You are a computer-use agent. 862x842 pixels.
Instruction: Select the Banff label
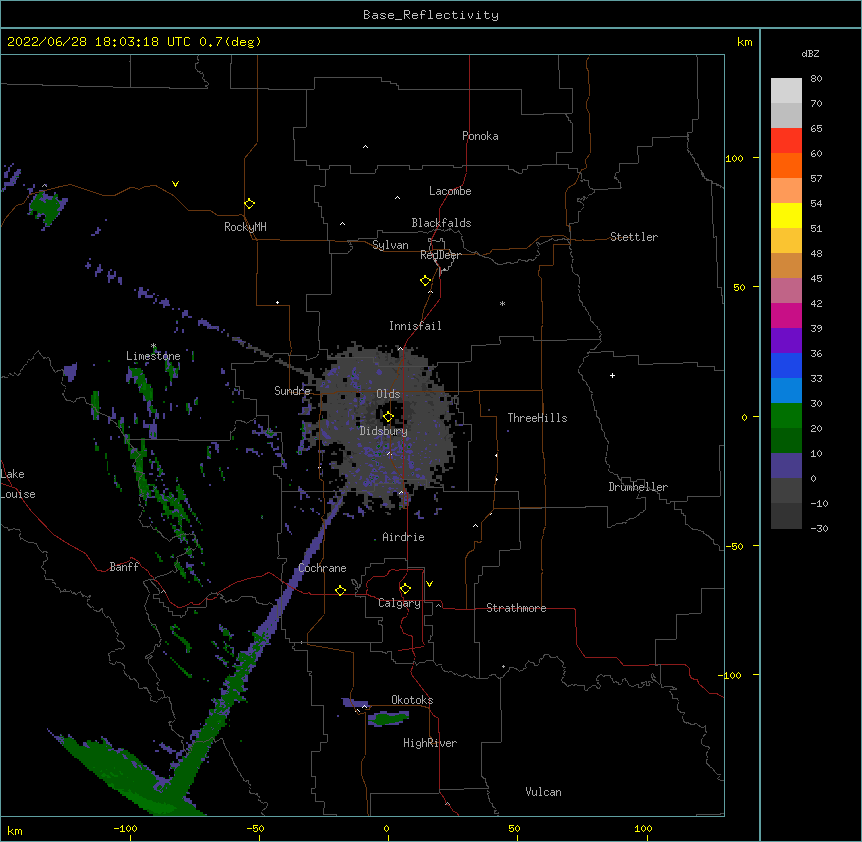coord(124,567)
